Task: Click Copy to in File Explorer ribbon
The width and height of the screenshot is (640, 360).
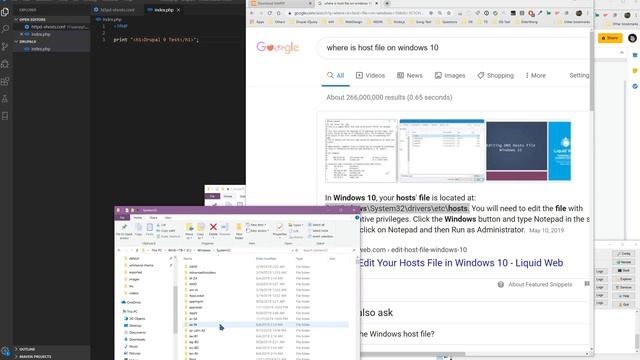Action: 200,231
